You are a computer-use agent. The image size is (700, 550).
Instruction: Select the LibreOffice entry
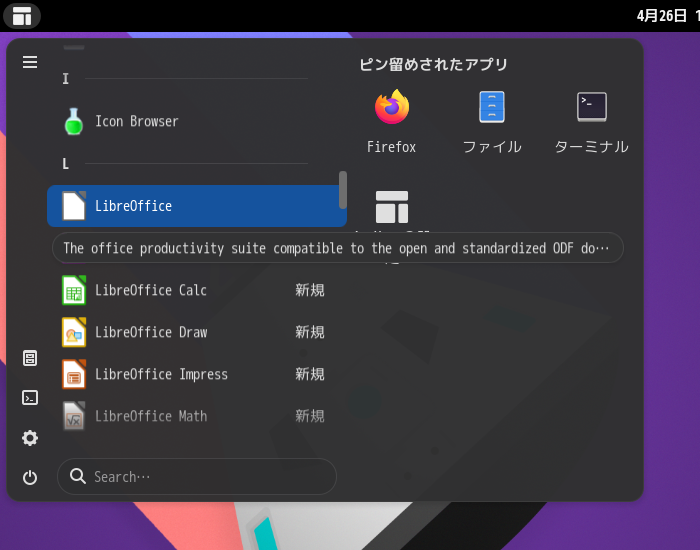[196, 206]
